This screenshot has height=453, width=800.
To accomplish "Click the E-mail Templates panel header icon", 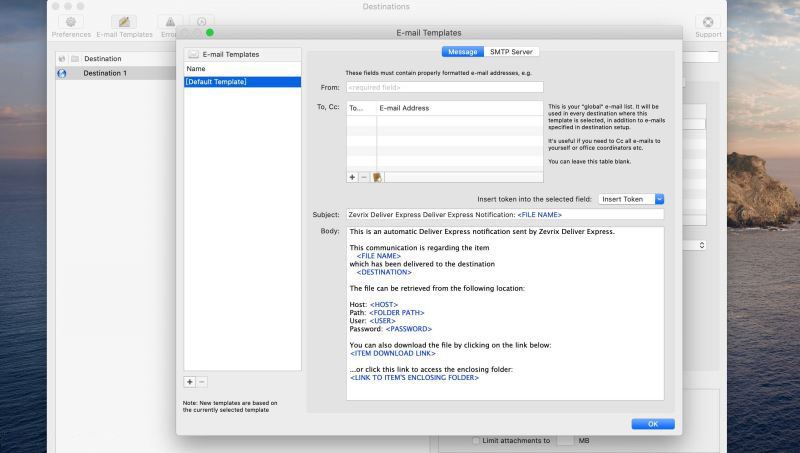I will tap(193, 54).
